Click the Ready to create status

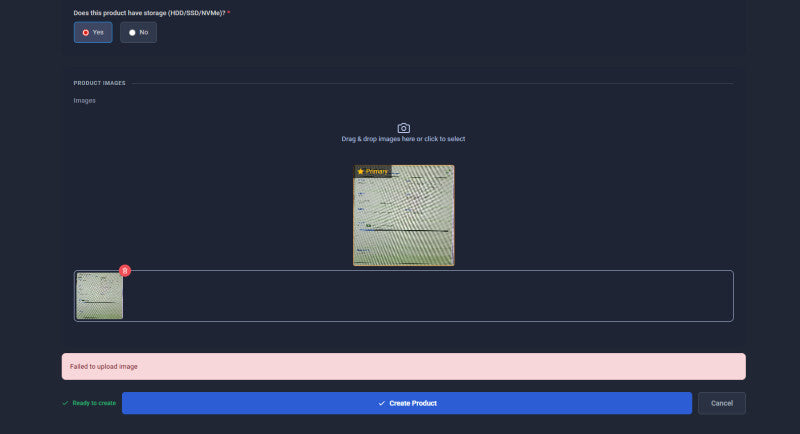(x=89, y=403)
